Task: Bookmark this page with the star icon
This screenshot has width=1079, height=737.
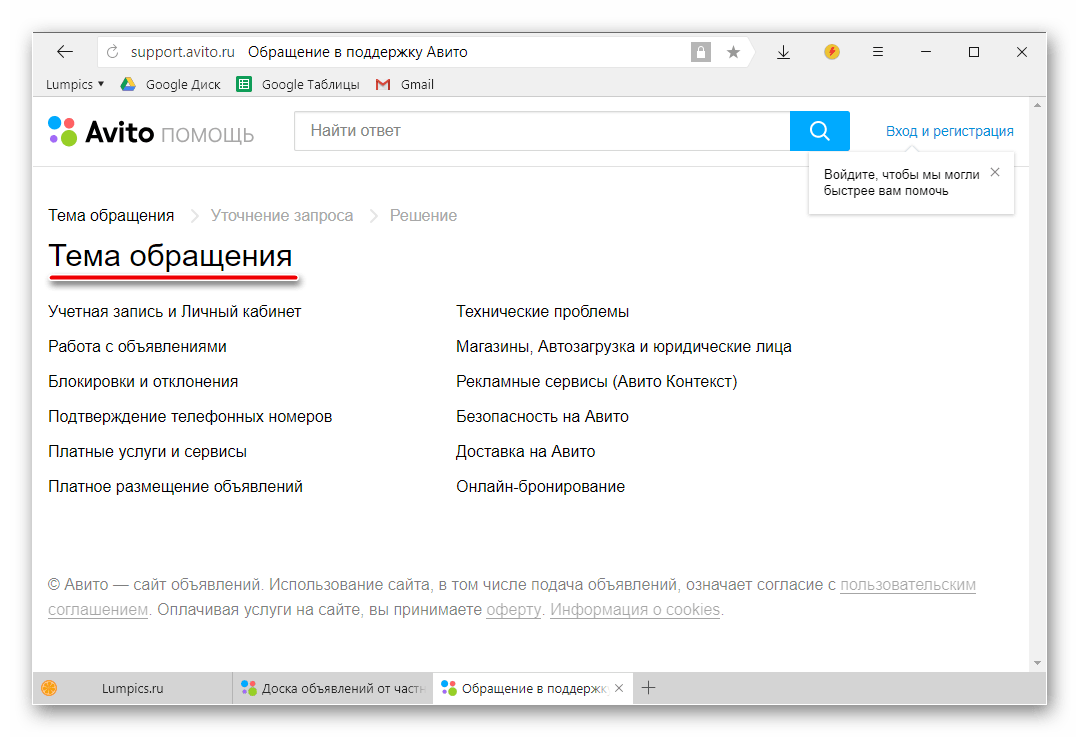Action: click(x=734, y=52)
